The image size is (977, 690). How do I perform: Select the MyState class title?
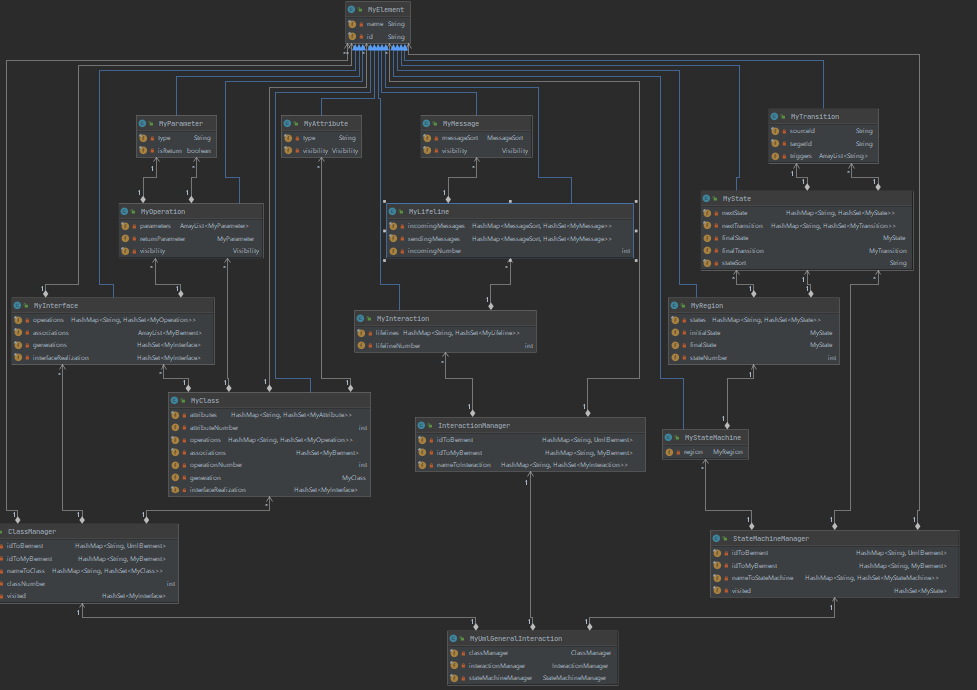pos(736,198)
